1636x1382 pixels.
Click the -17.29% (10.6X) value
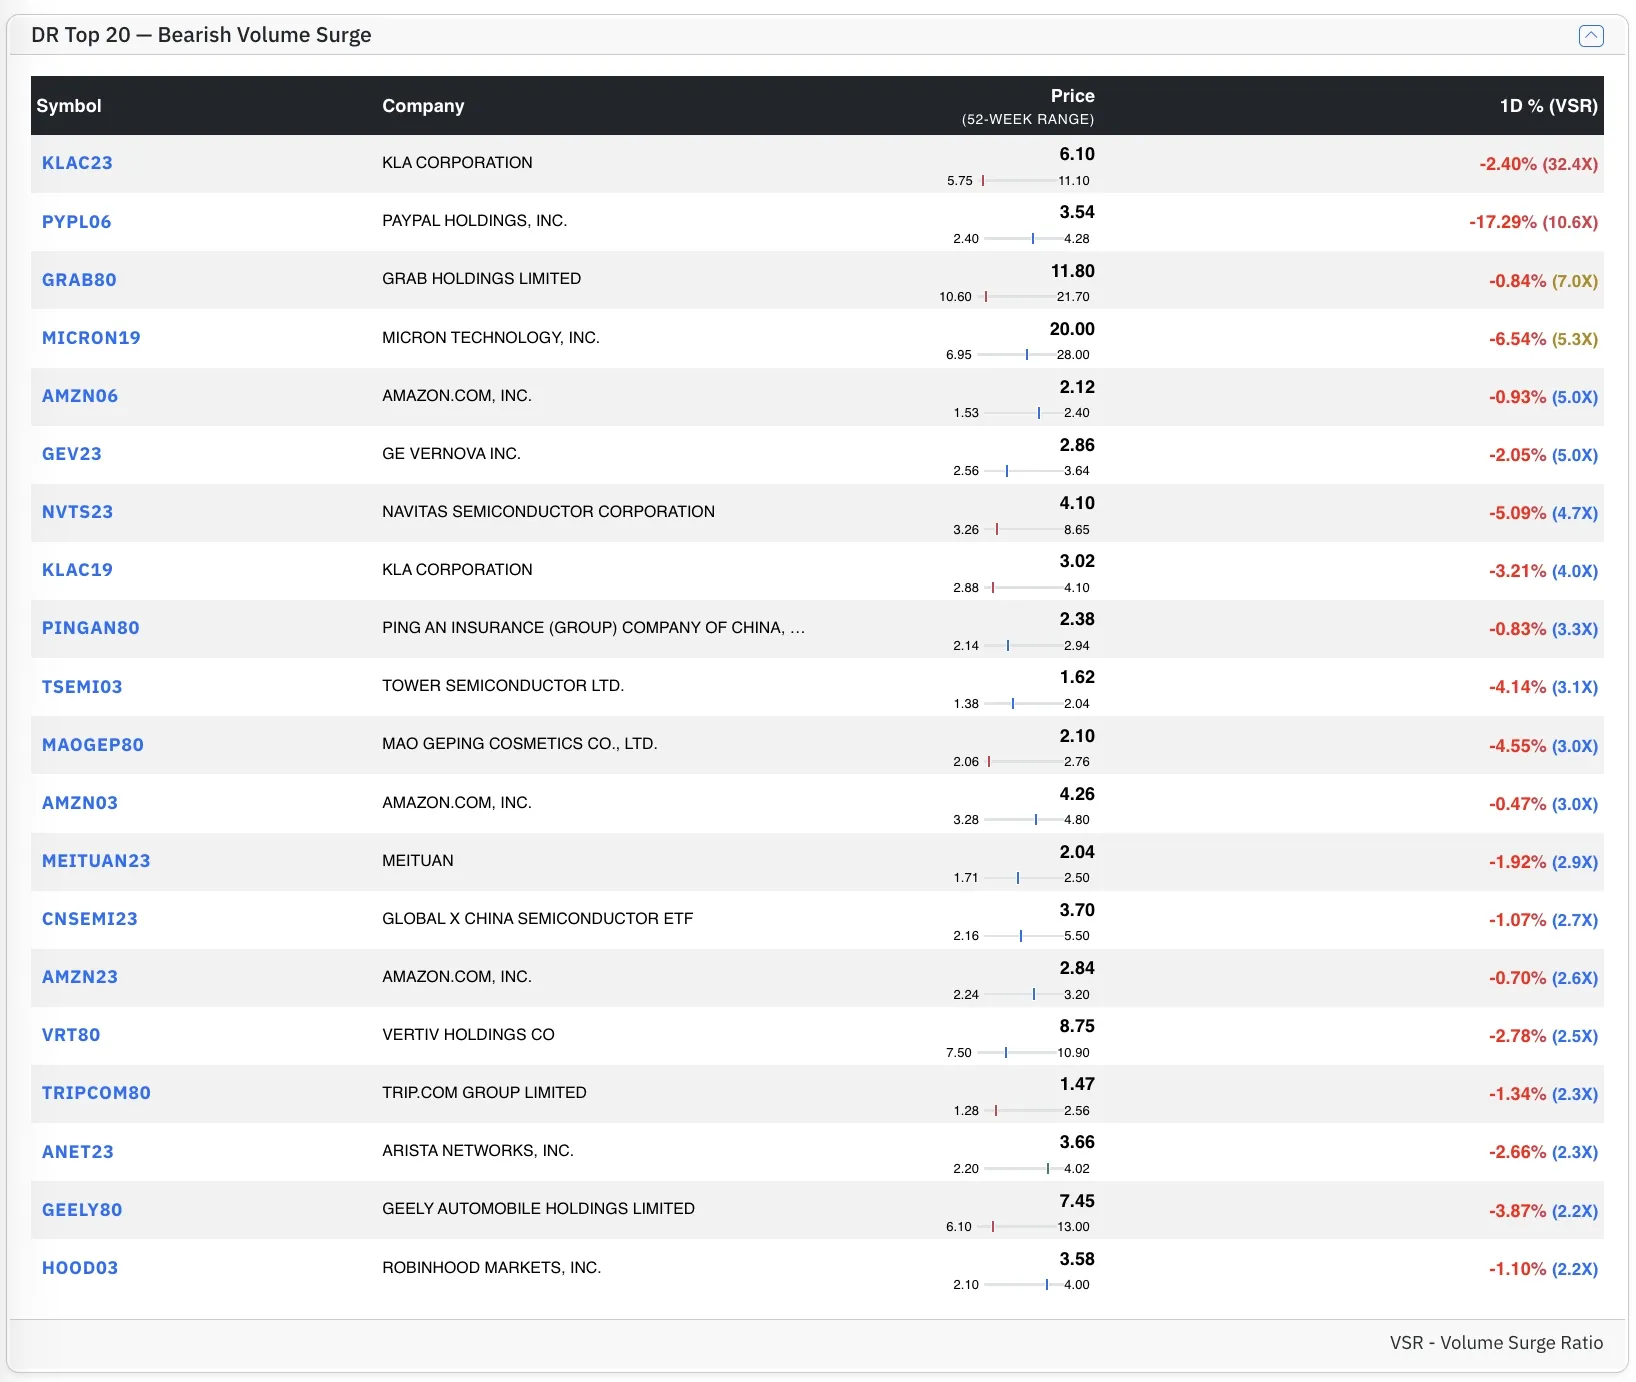click(x=1533, y=222)
